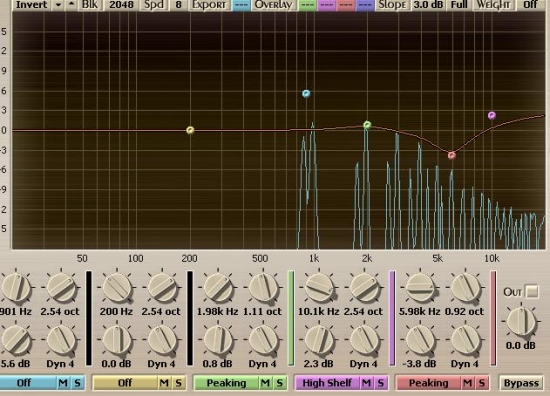Open the red band Peaking filter type
Viewport: 550px width, 396px height.
(429, 383)
